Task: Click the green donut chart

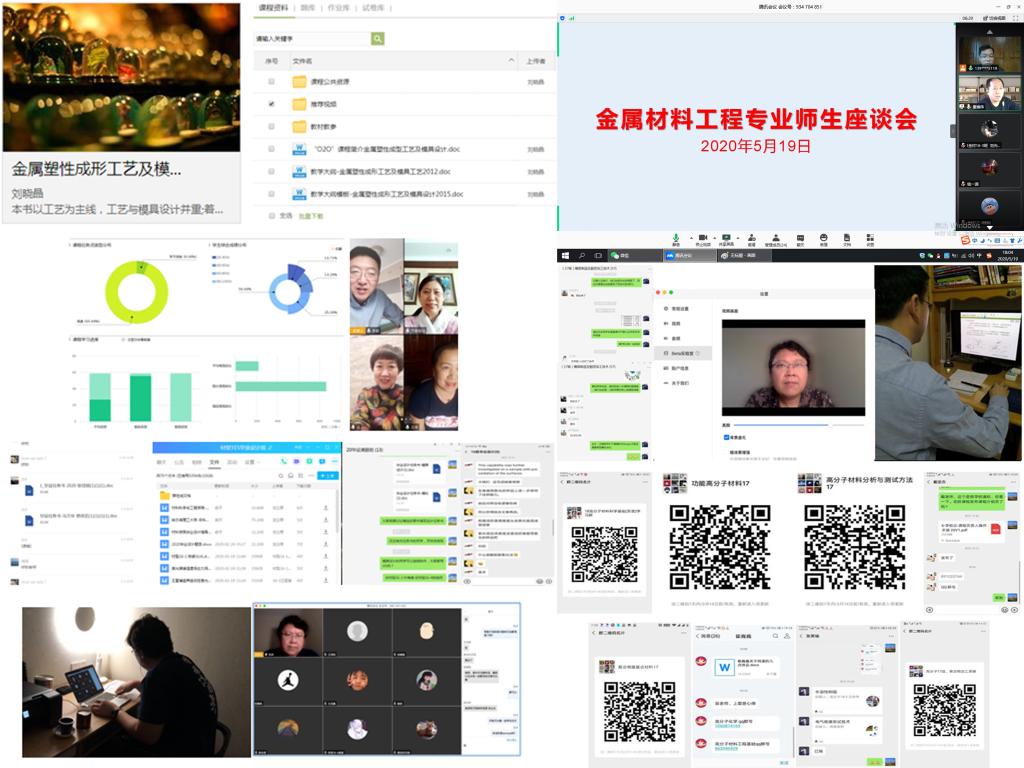Action: [136, 292]
